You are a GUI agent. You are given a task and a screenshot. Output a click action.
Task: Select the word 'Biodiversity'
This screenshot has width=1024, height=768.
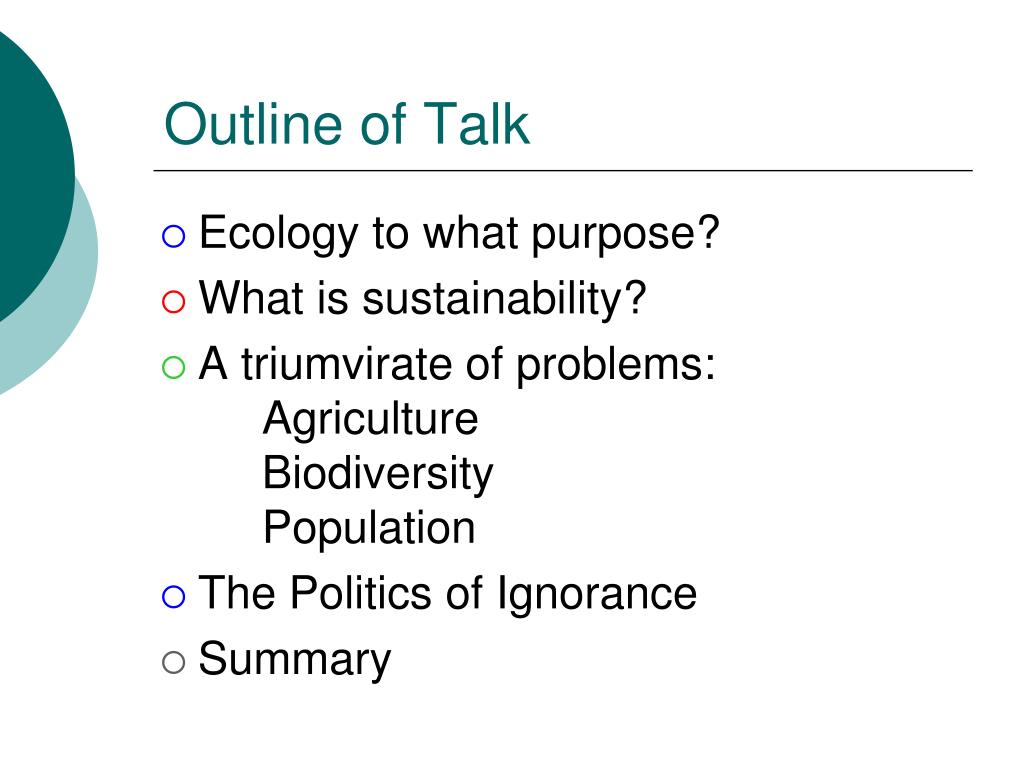(x=377, y=474)
